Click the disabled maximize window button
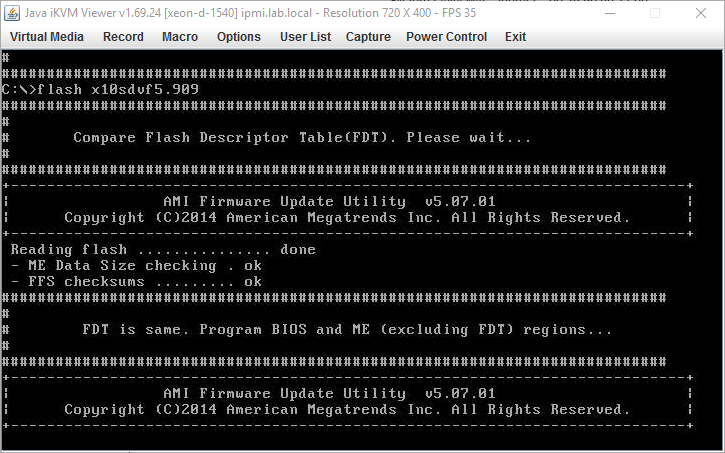The width and height of the screenshot is (725, 453). point(655,13)
